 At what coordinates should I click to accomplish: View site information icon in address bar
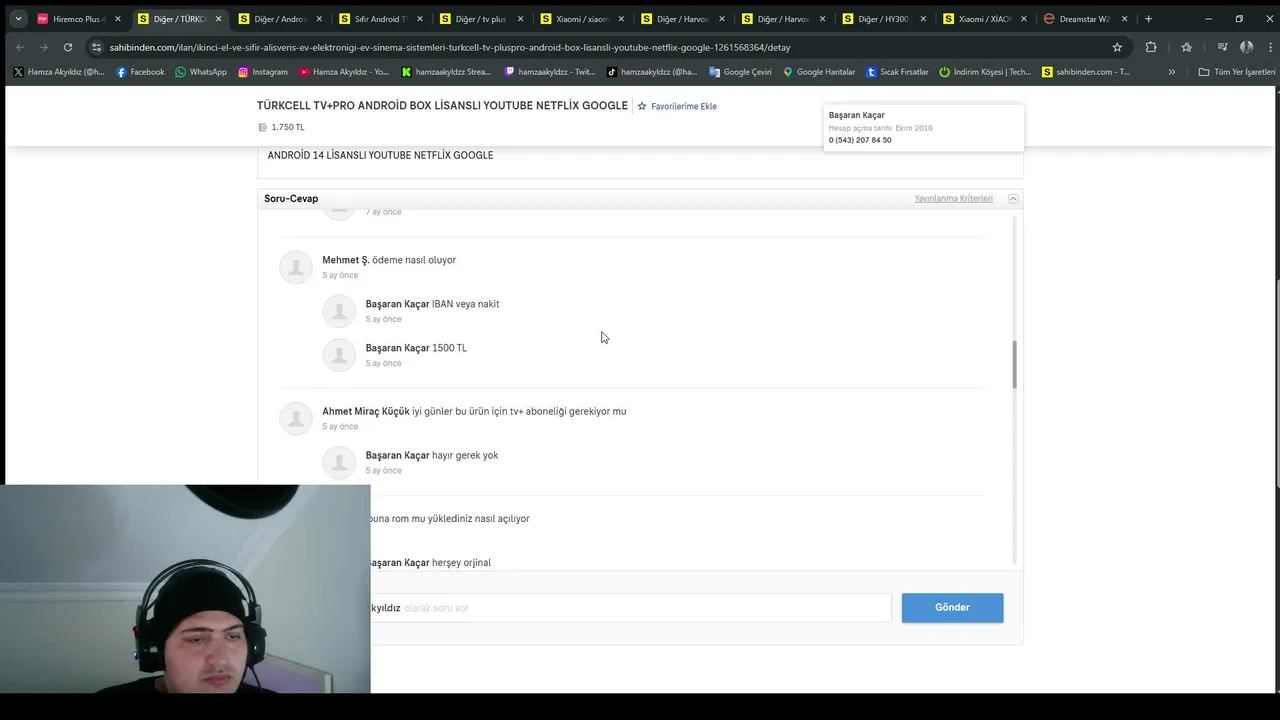click(96, 47)
